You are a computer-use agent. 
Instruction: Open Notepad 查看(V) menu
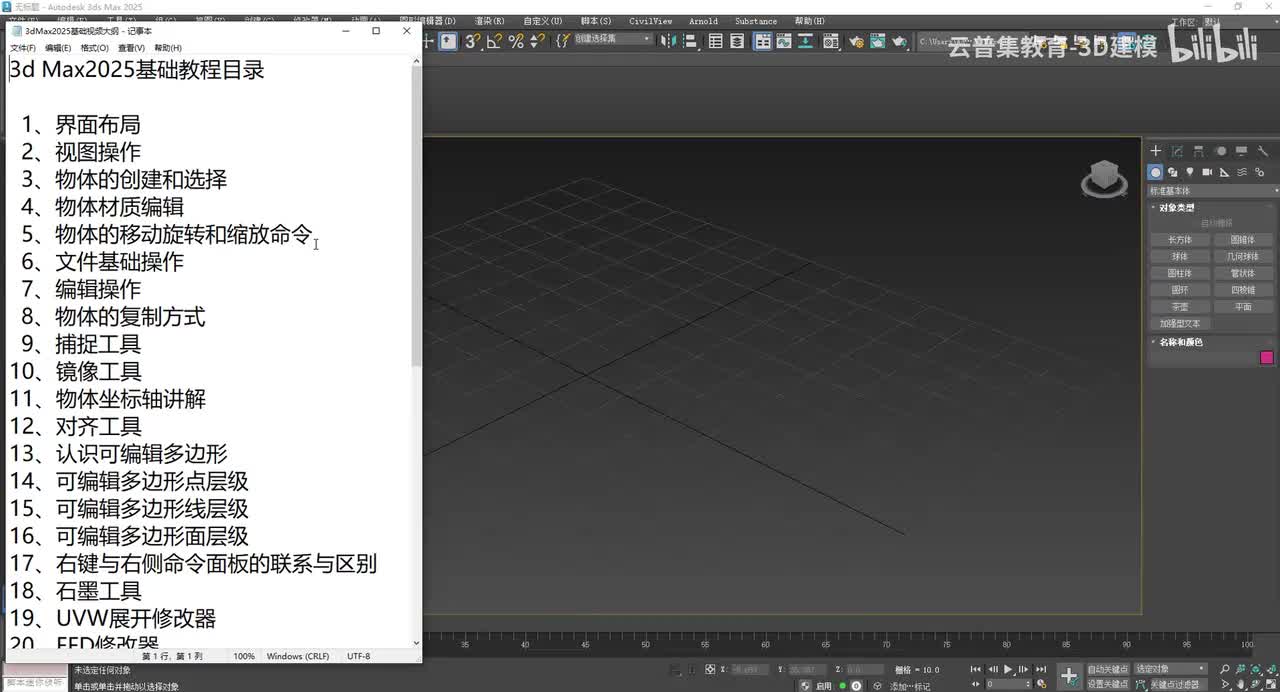(x=132, y=48)
